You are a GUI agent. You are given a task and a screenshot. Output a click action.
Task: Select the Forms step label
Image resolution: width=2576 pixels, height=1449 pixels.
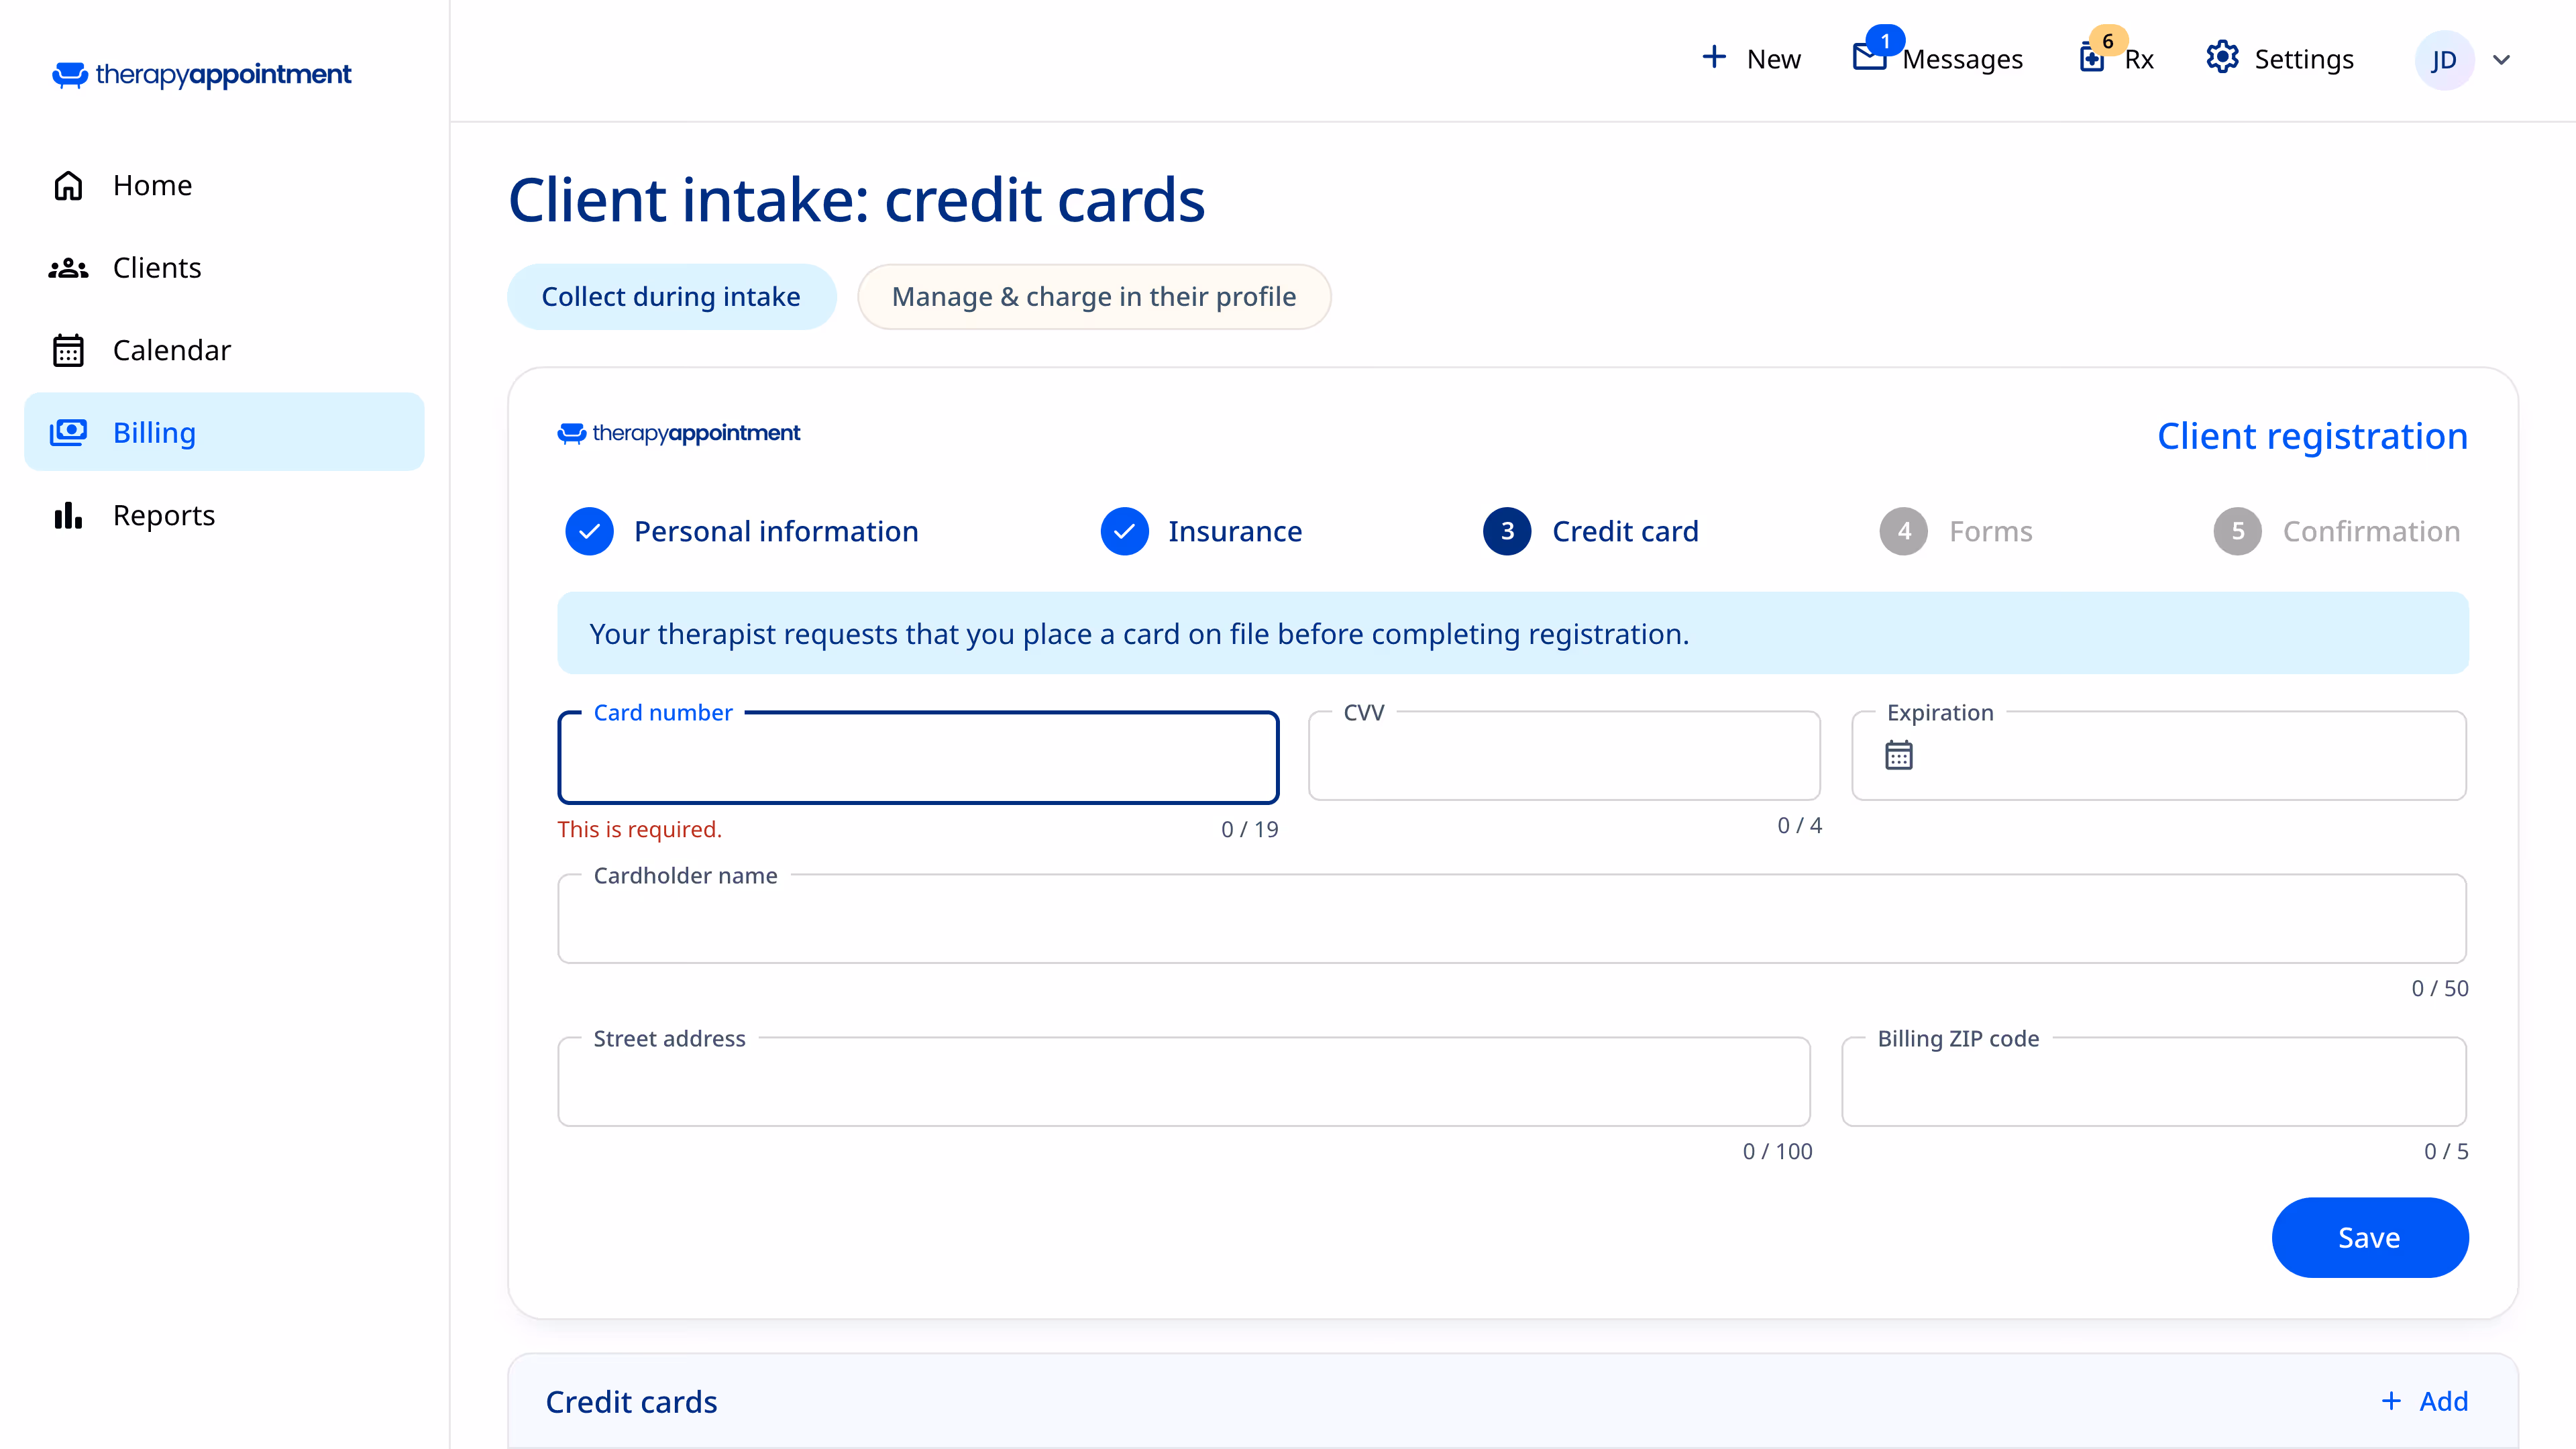(x=1991, y=531)
